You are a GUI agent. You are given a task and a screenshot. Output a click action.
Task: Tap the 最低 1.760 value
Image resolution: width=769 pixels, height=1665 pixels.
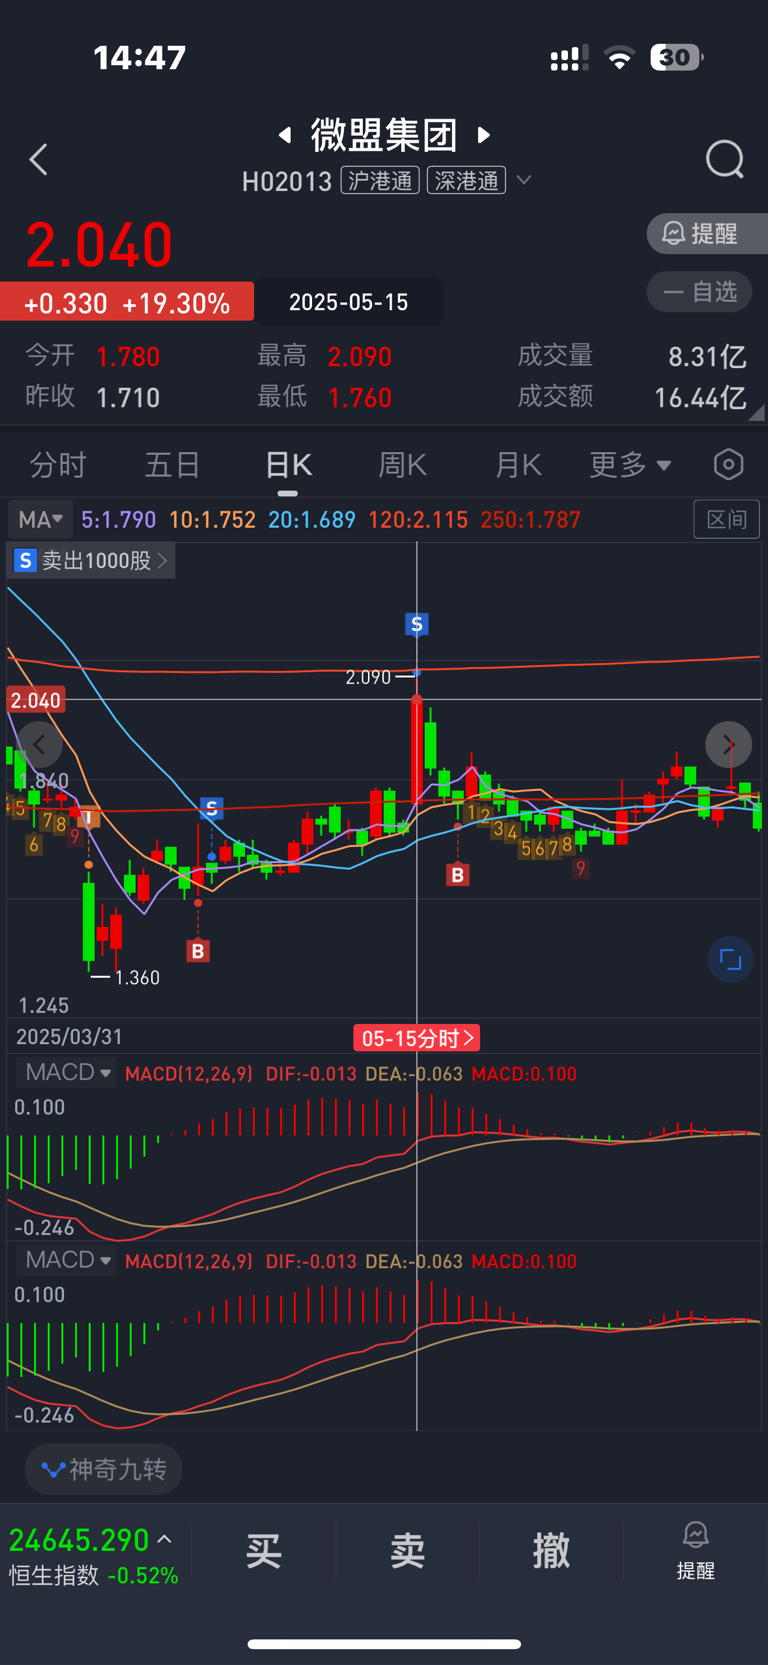coord(360,398)
